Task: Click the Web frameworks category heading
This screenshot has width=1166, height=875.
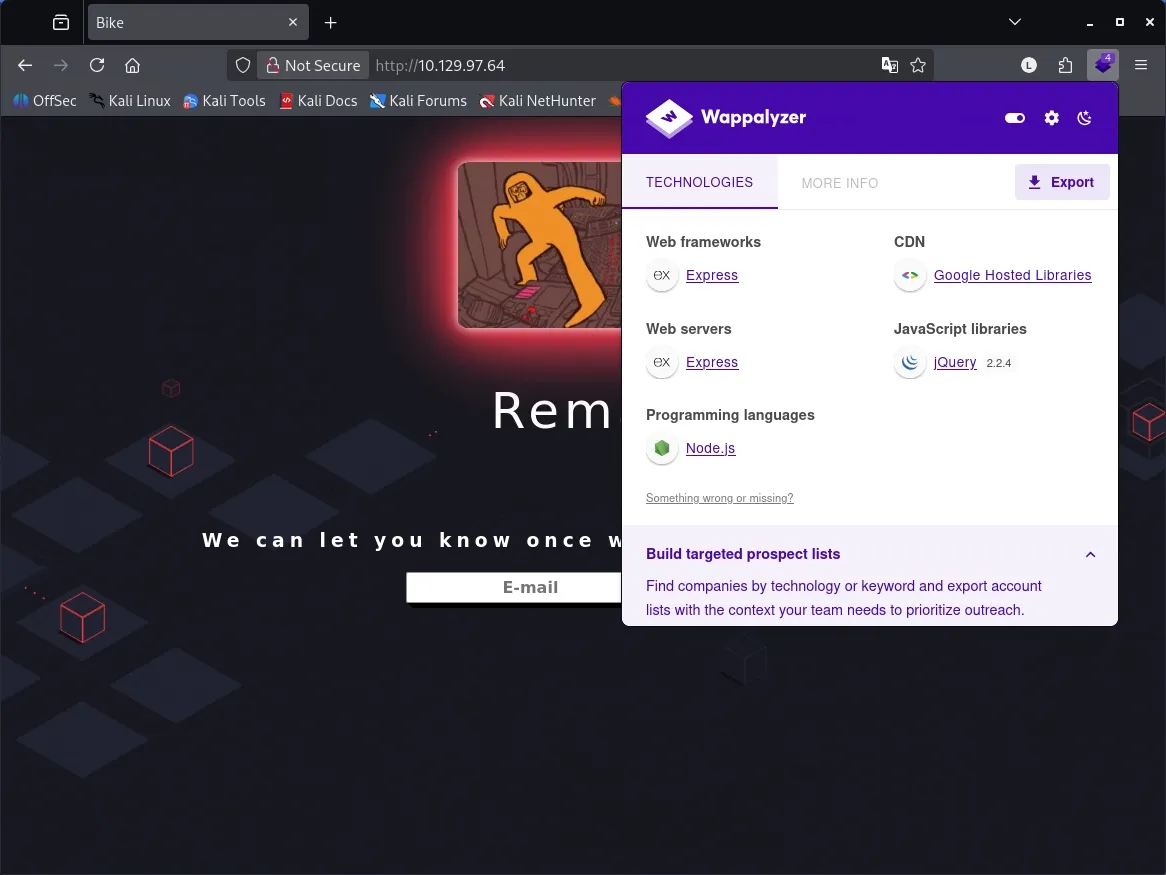Action: pos(703,242)
